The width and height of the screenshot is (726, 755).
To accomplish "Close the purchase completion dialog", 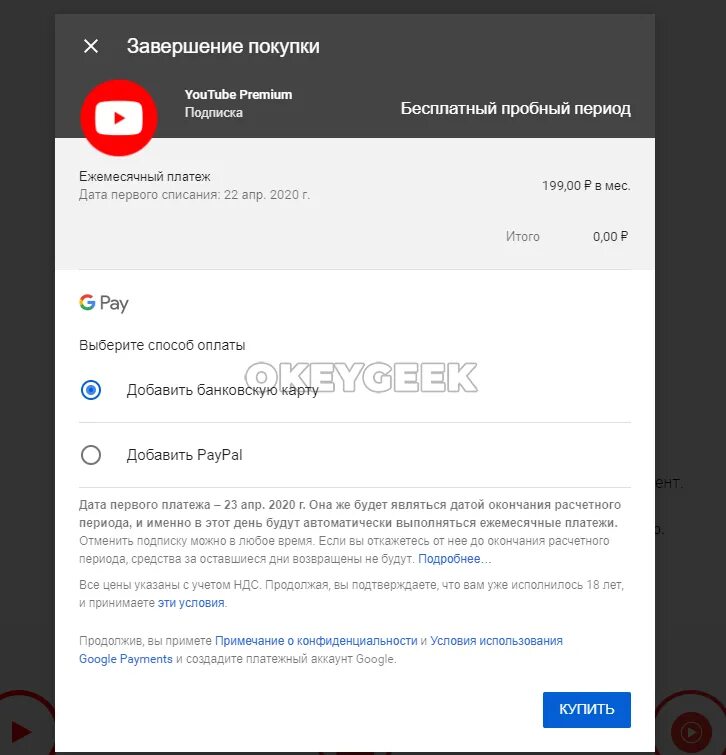I will 91,46.
